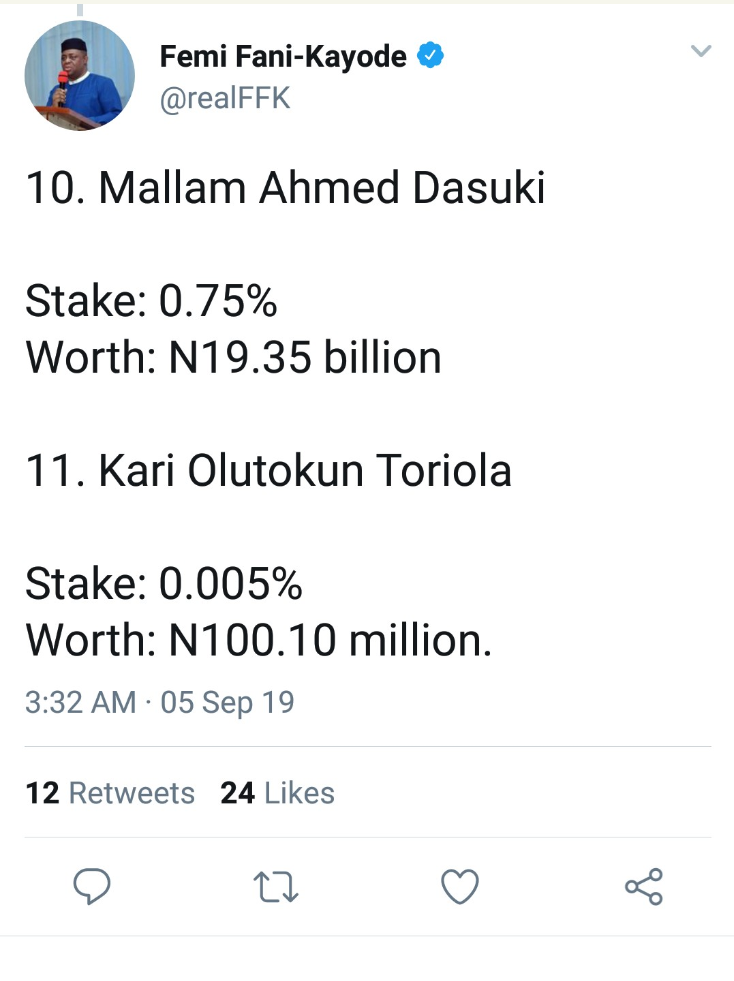Viewport: 734px width, 981px height.
Task: Tap the share icon below the tweet
Action: pyautogui.click(x=643, y=886)
